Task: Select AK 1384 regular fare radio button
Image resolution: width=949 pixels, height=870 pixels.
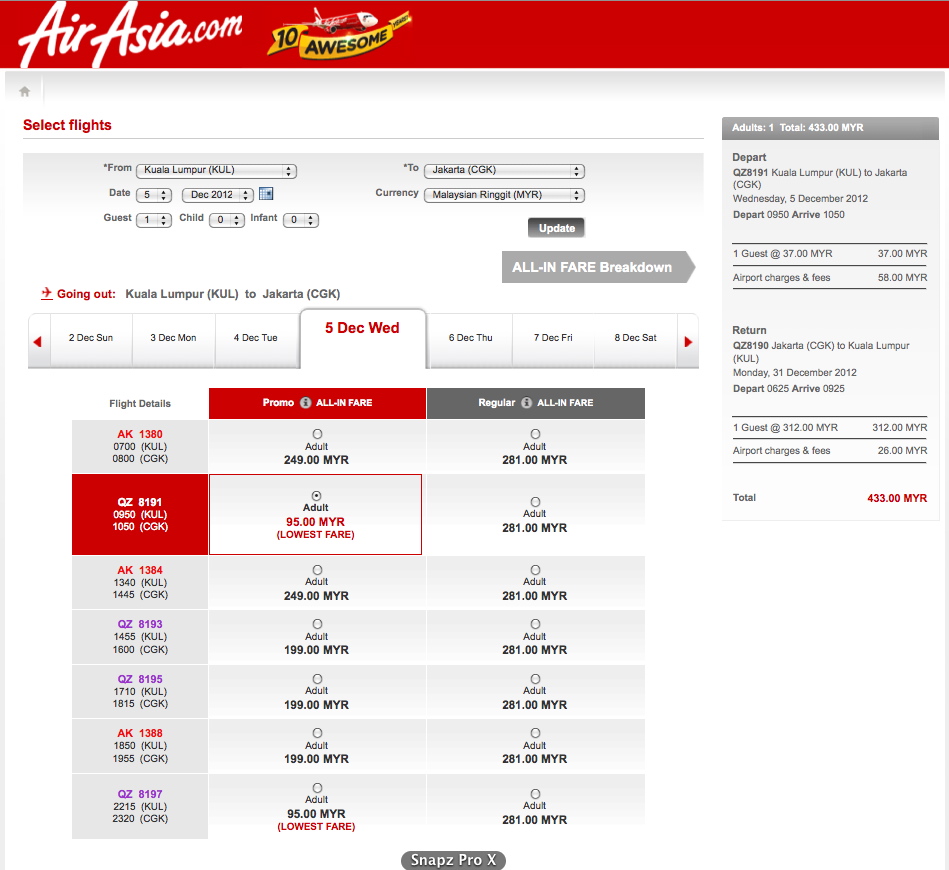Action: (535, 570)
